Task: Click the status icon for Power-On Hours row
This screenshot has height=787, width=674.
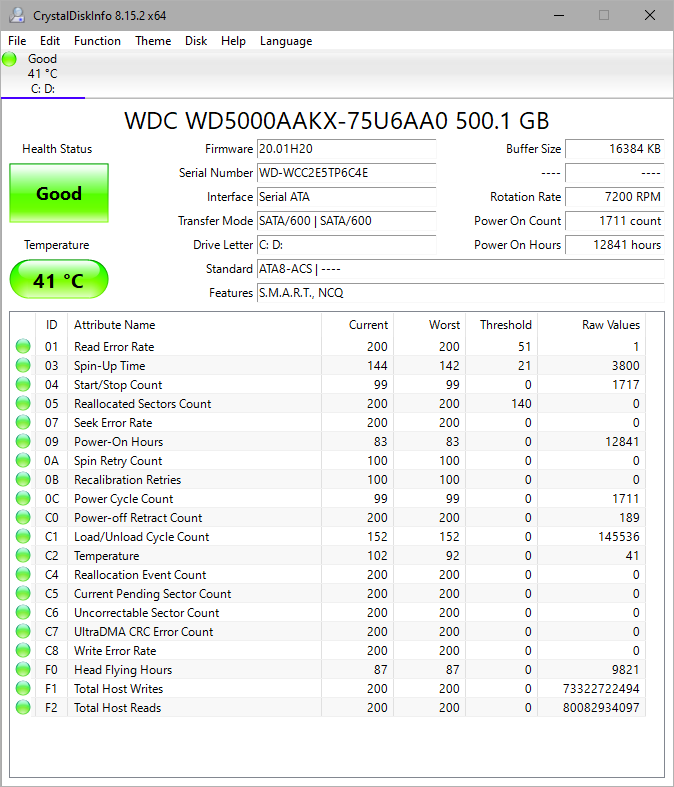Action: click(x=23, y=441)
